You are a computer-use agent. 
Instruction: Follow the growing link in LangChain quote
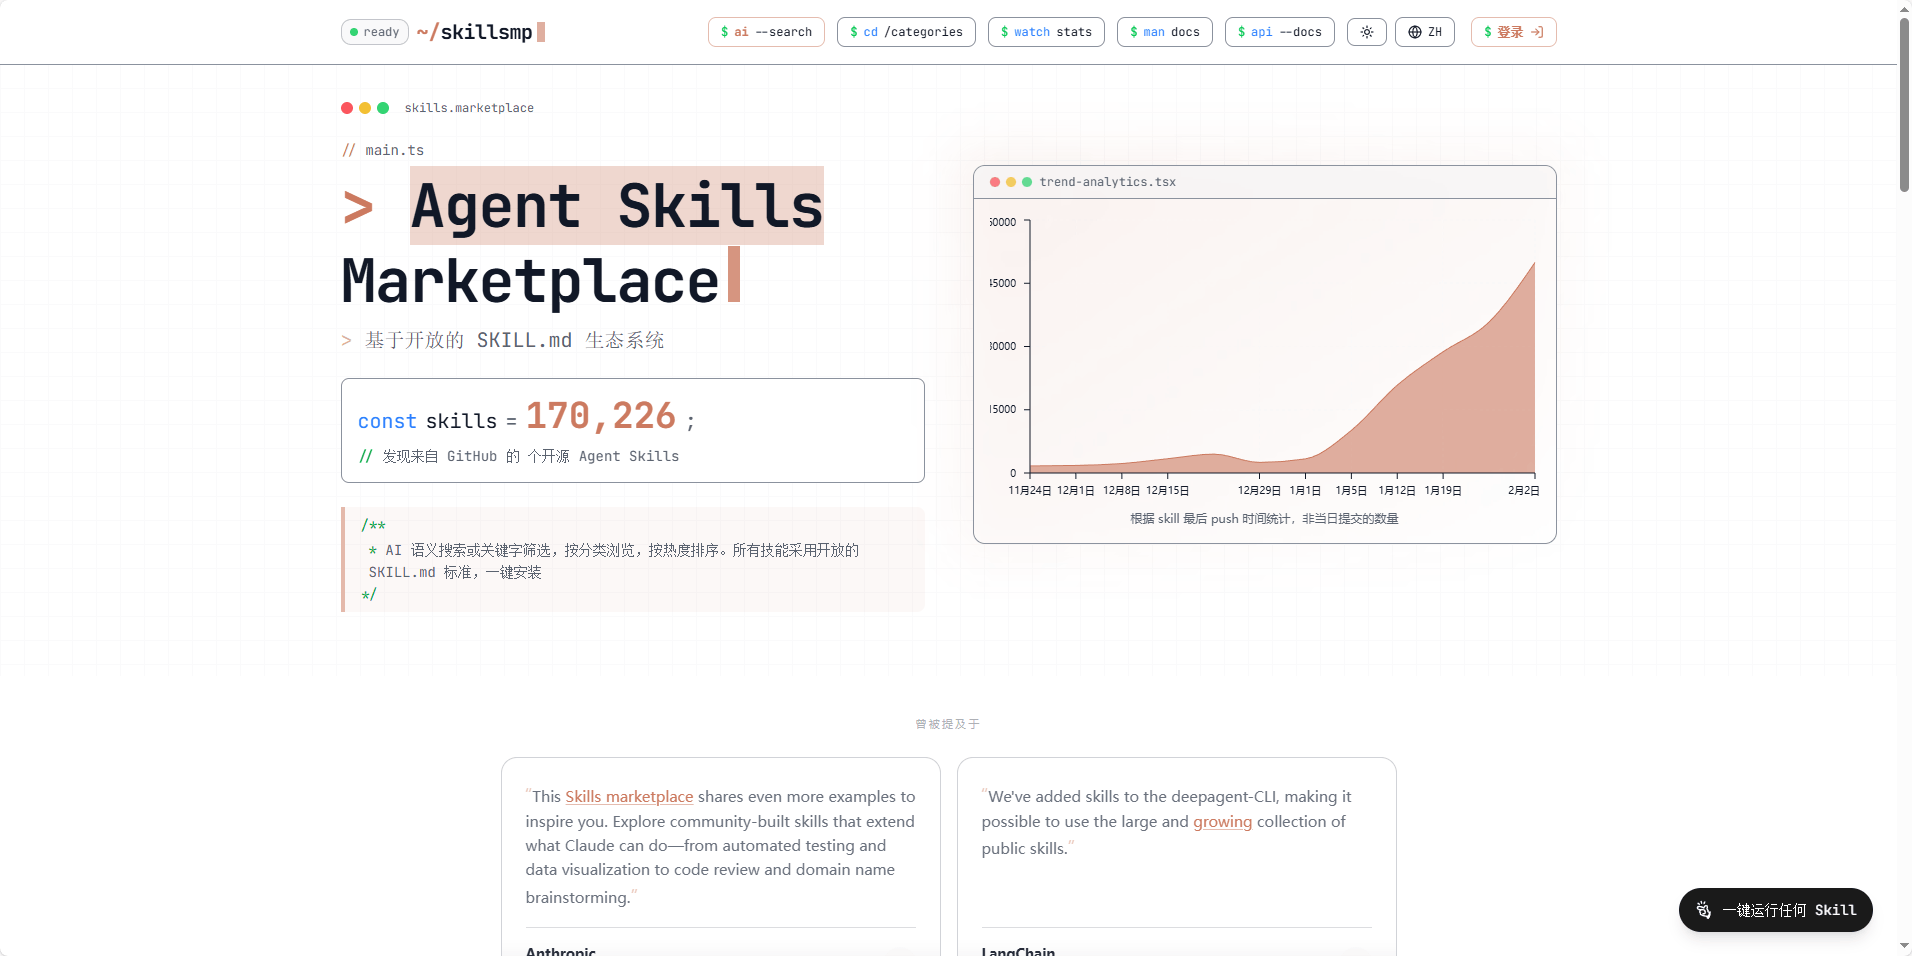point(1222,822)
